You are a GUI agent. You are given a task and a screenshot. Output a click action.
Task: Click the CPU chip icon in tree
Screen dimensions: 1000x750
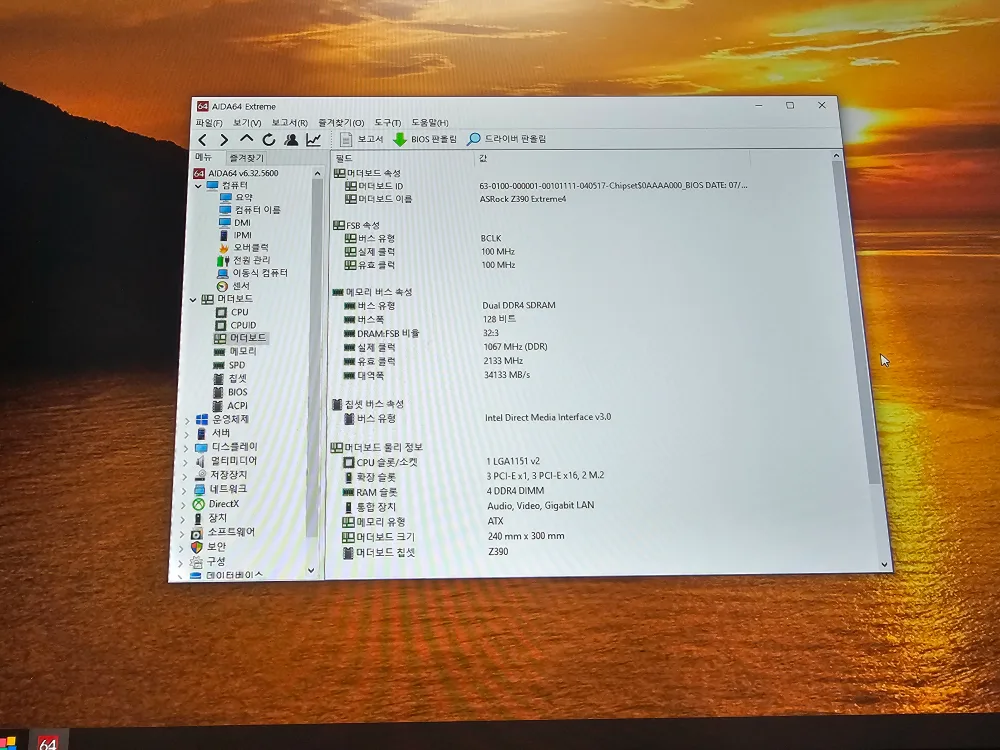pyautogui.click(x=221, y=312)
